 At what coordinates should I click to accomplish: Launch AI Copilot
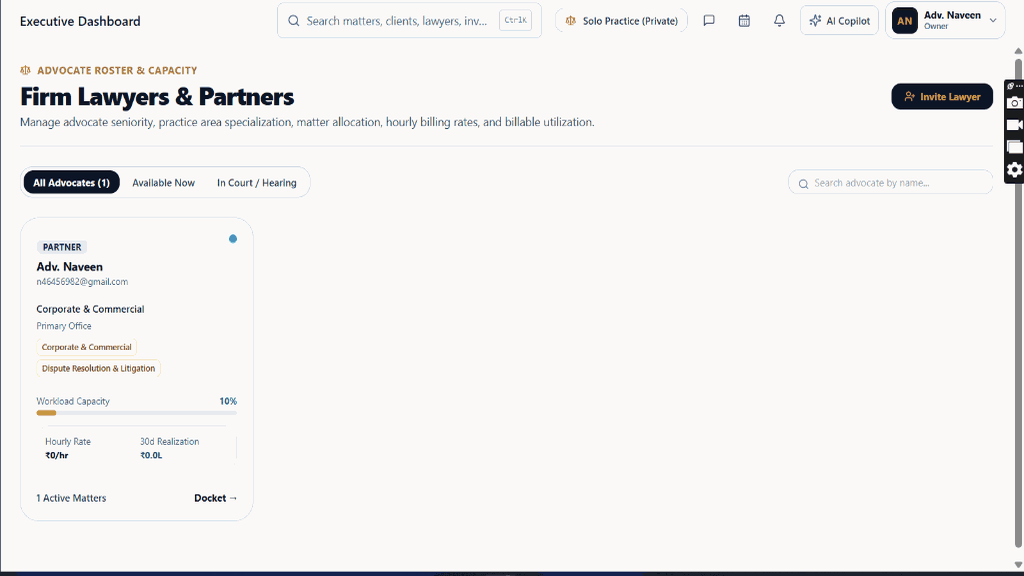point(839,21)
